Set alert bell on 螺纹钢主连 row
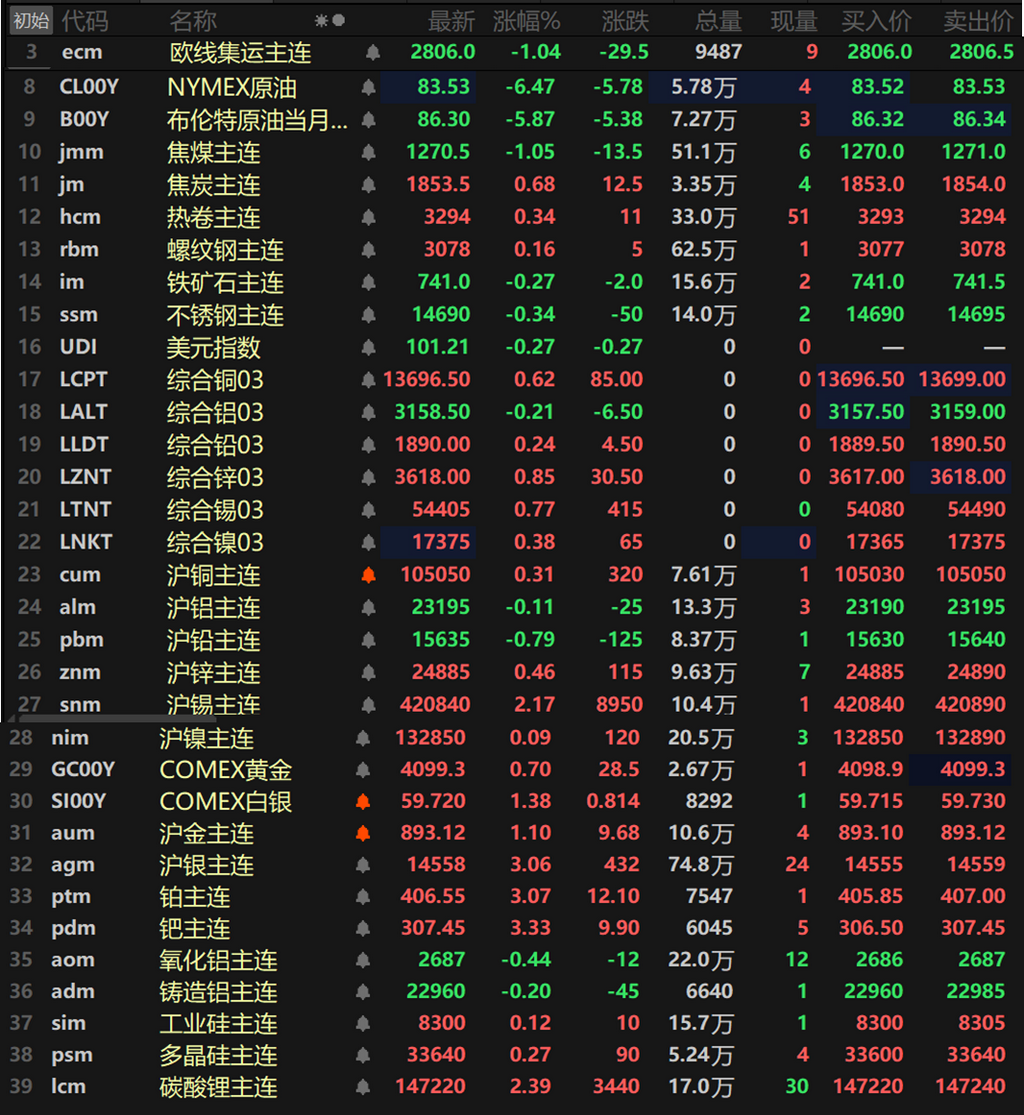This screenshot has height=1115, width=1024. pos(368,250)
